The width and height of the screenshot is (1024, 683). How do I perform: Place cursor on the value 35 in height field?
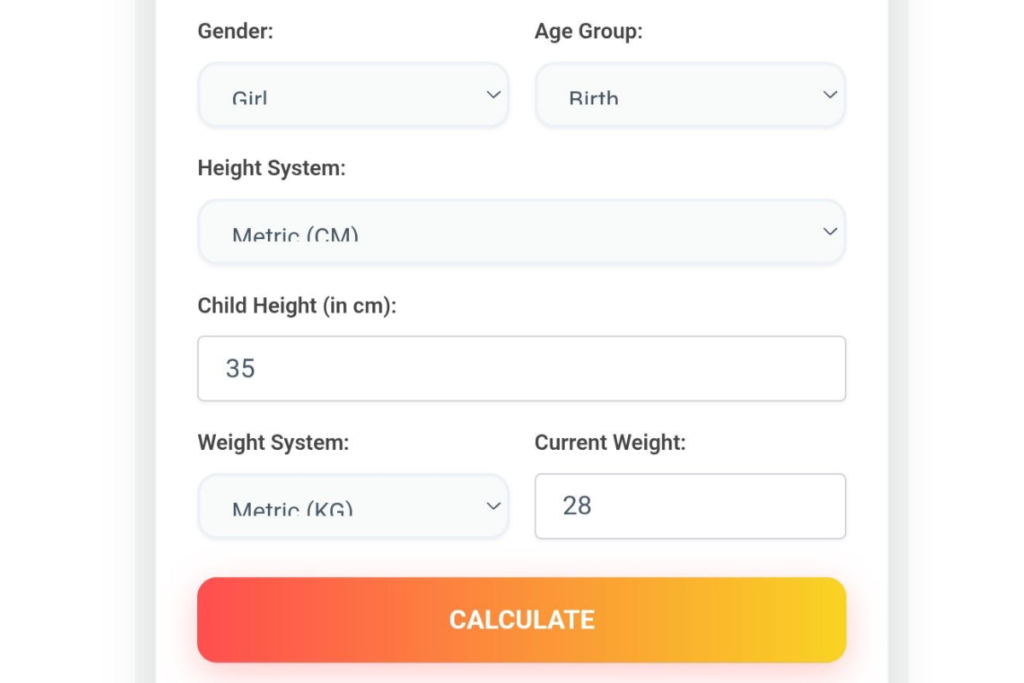tap(241, 369)
